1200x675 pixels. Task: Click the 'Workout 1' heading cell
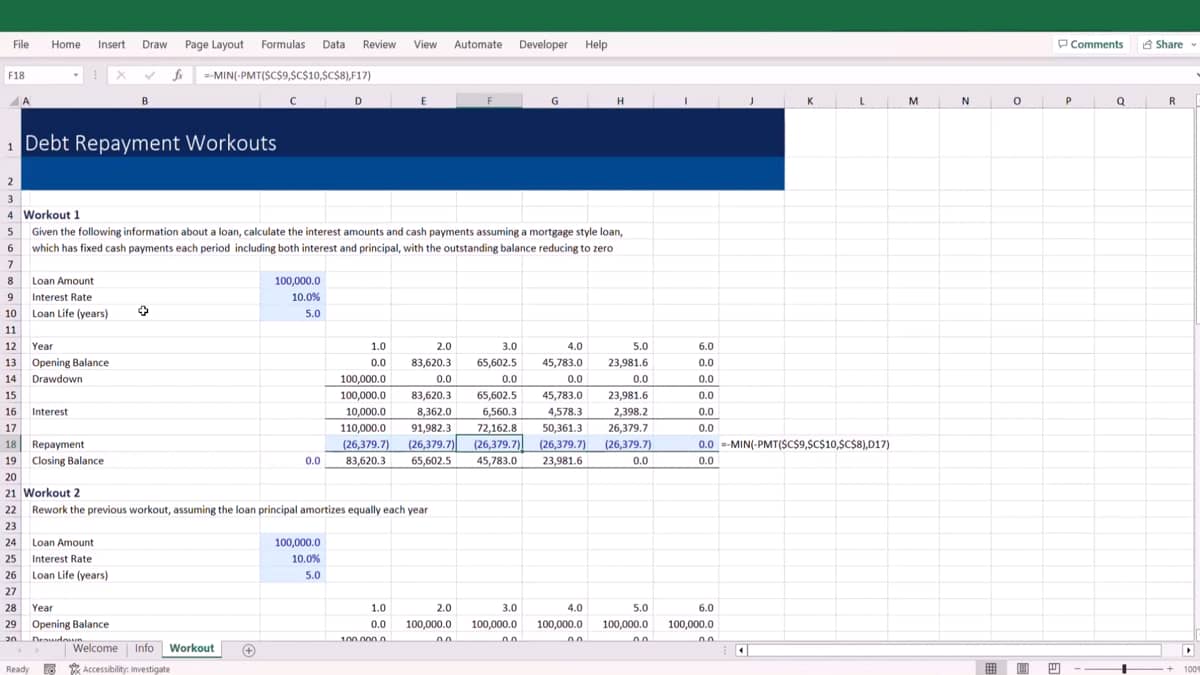(51, 215)
